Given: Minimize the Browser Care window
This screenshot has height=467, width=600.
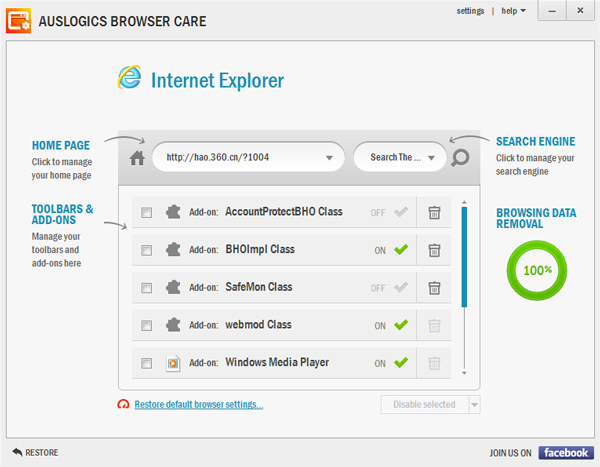Looking at the screenshot, I should [x=552, y=11].
